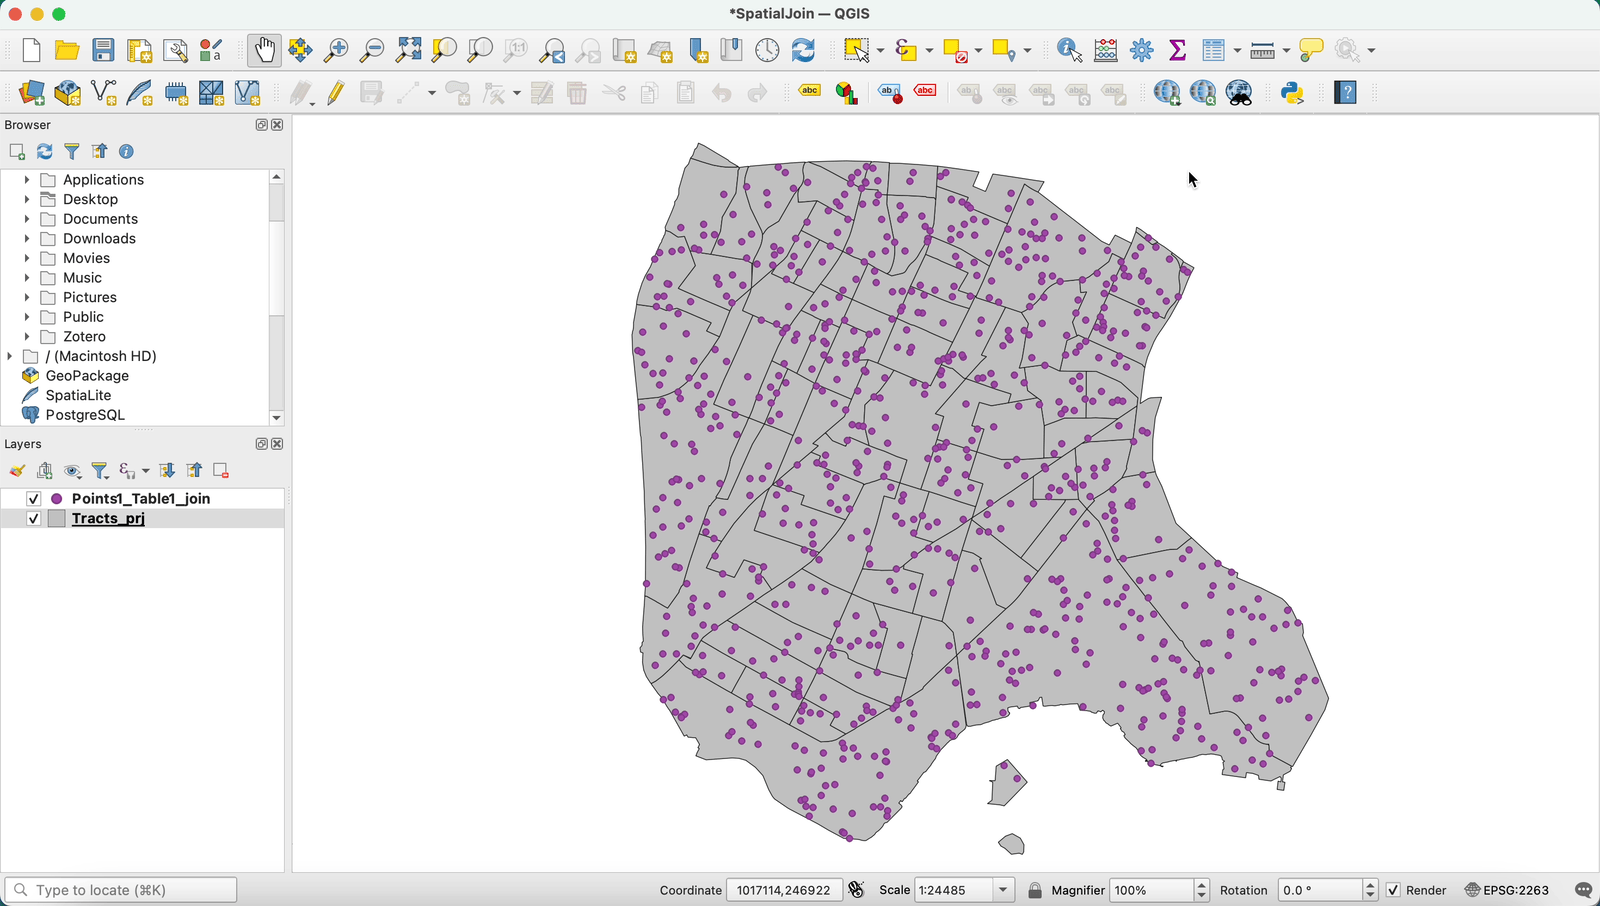Click the Coordinate input field
The image size is (1600, 906).
pyautogui.click(x=784, y=890)
